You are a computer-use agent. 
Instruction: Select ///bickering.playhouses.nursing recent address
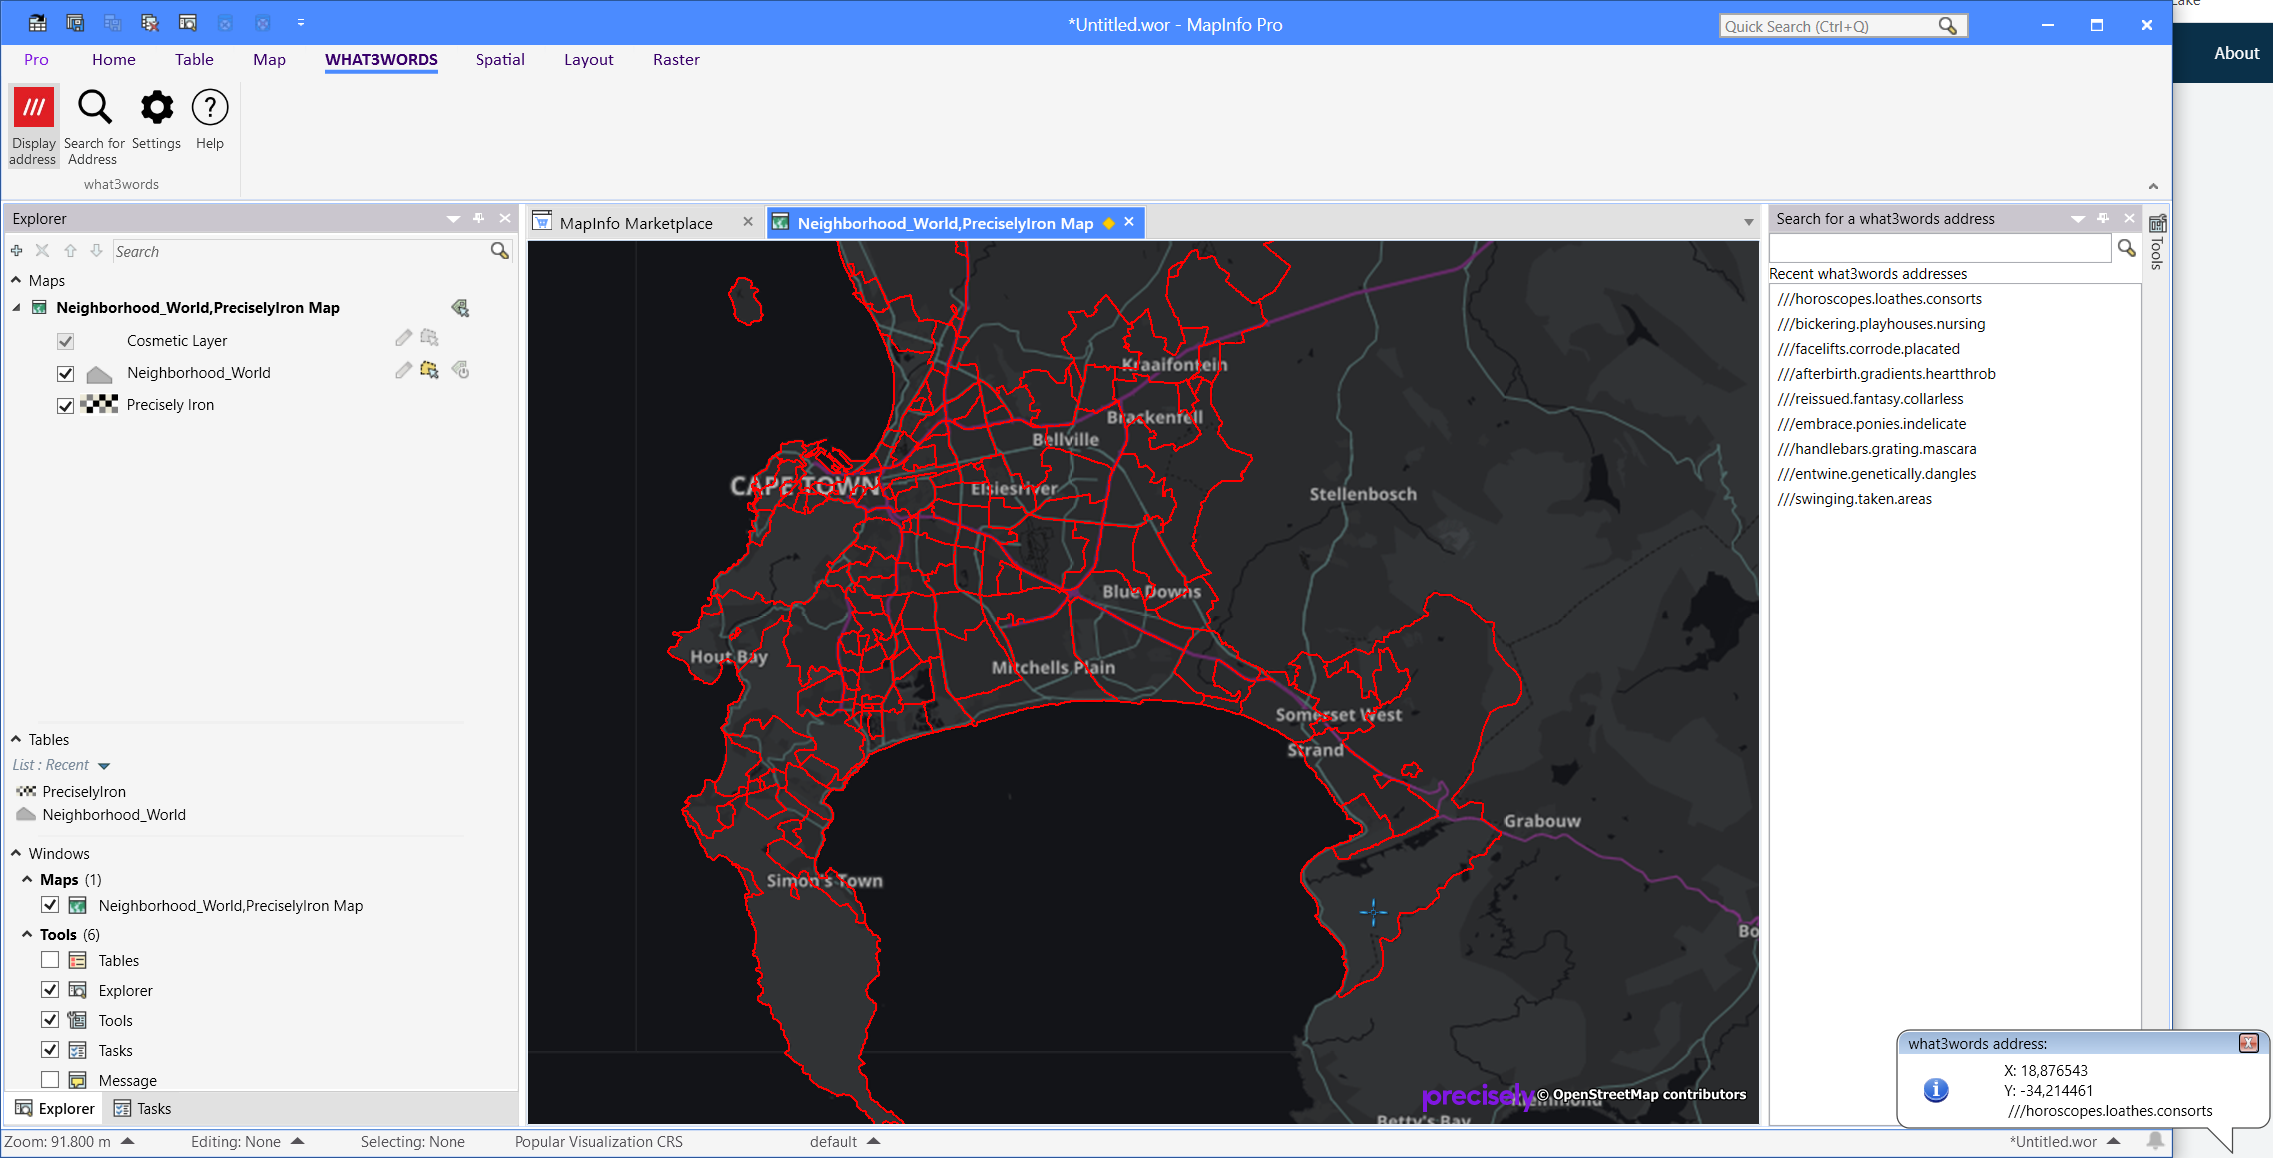pyautogui.click(x=1881, y=324)
